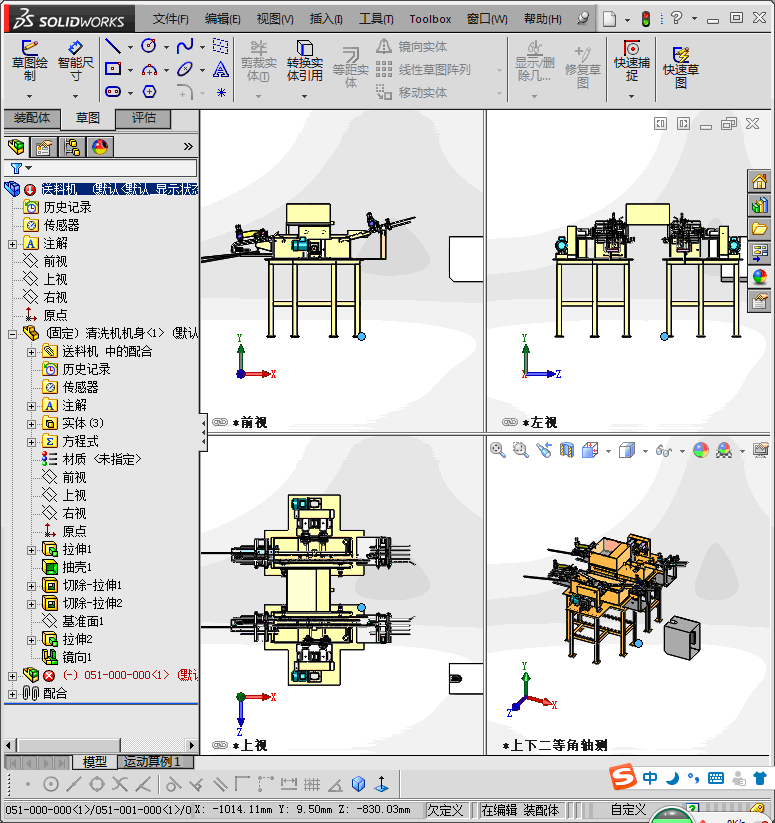
Task: Click the Zoom to Fit icon
Action: coord(497,450)
